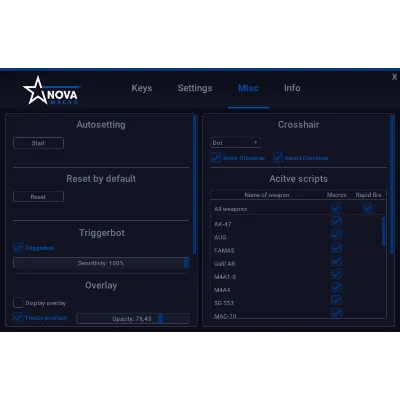Viewport: 400px width, 400px height.
Task: Toggle the Triggerbot checkbox
Action: click(x=18, y=248)
